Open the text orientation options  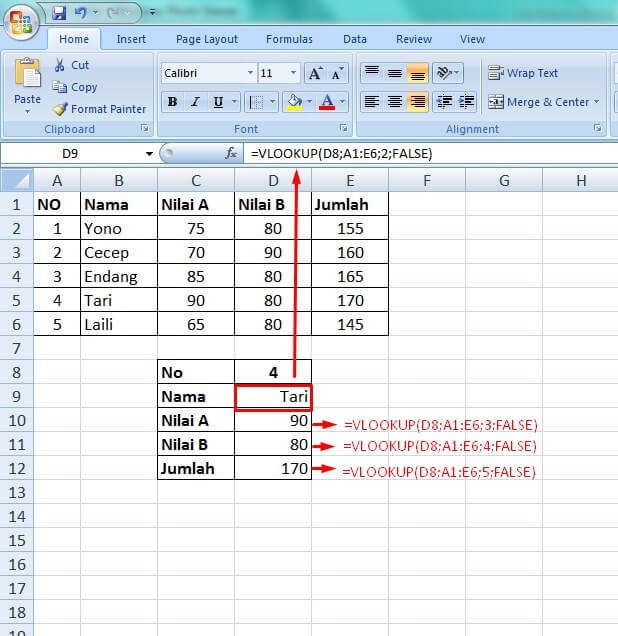(x=448, y=73)
